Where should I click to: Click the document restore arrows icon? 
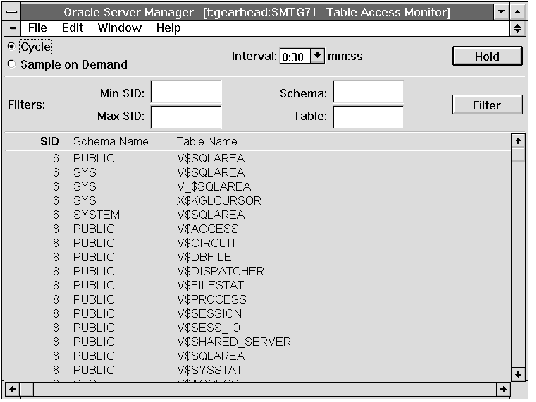click(518, 28)
